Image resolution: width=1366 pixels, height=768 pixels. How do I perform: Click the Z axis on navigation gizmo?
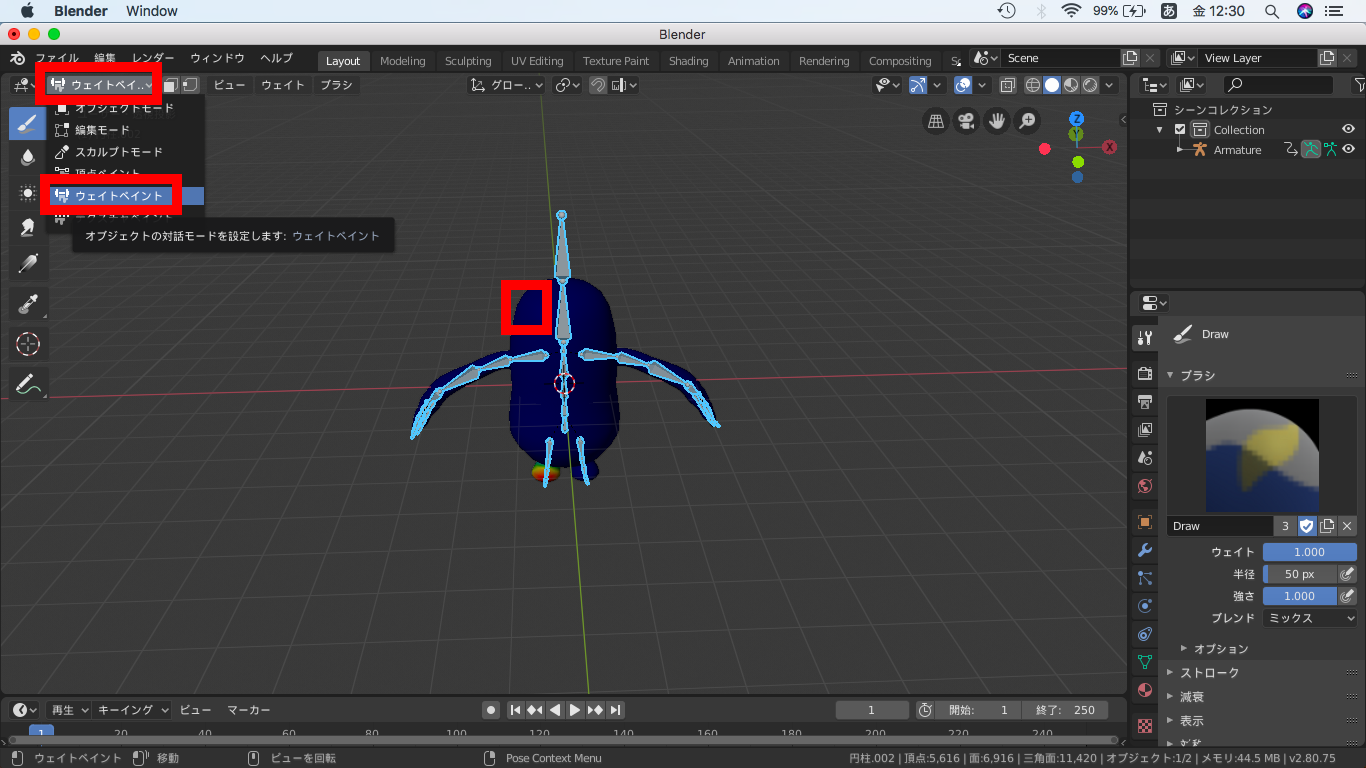[1076, 118]
